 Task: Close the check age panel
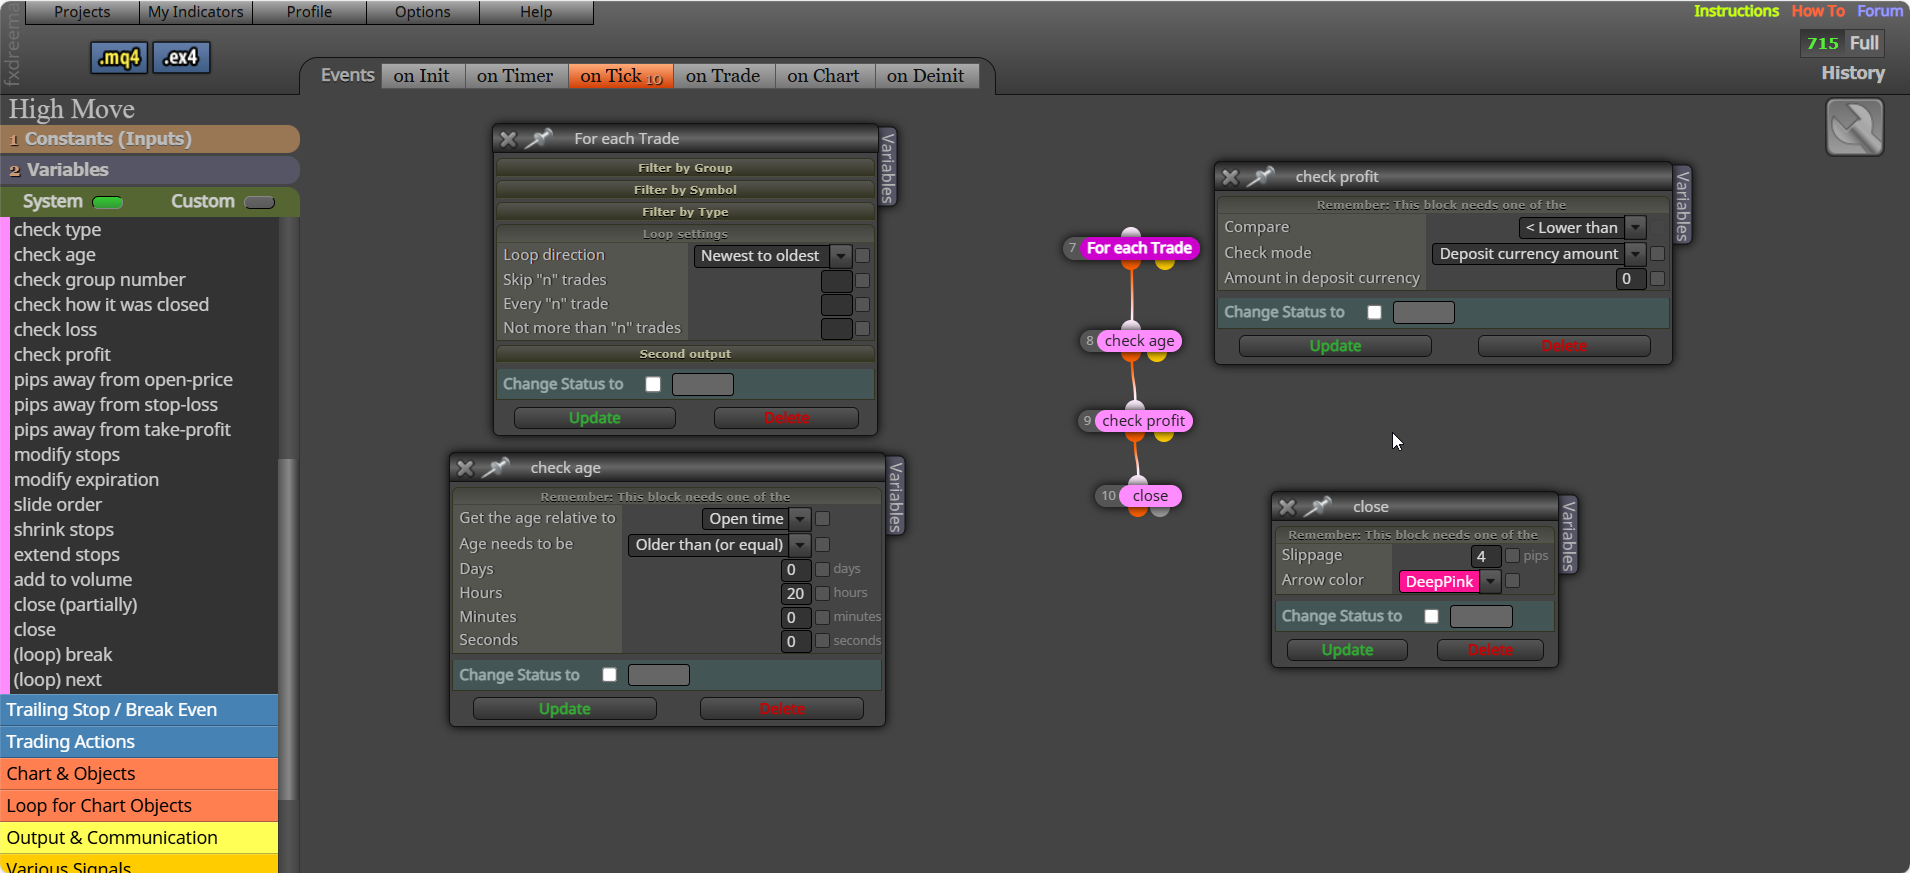point(465,468)
